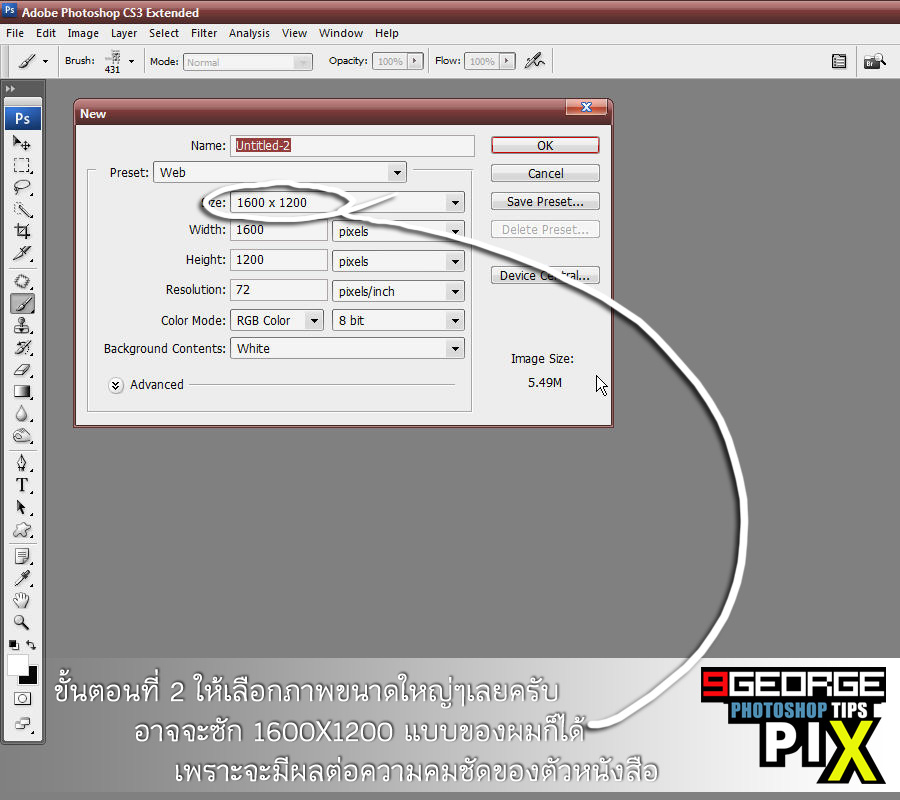Open Background Contents White dropdown
The image size is (900, 800).
[347, 348]
